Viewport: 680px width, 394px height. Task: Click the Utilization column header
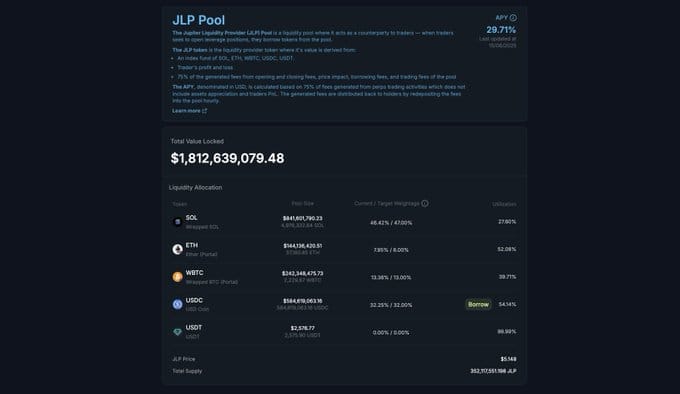[504, 204]
